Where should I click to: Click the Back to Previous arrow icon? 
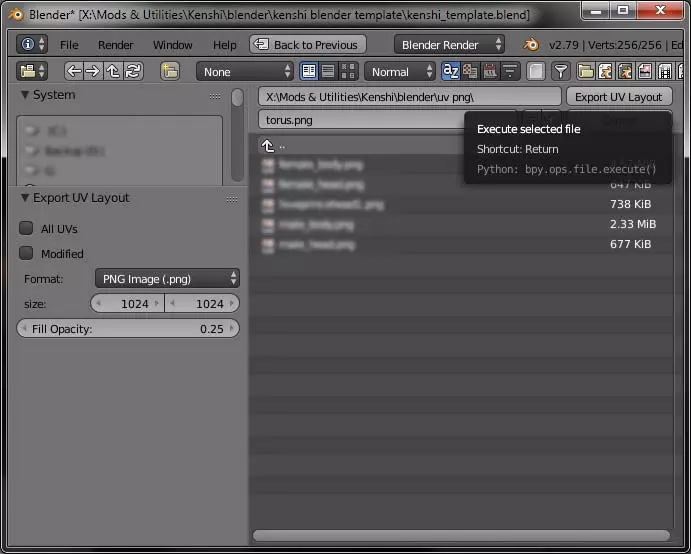pos(261,44)
